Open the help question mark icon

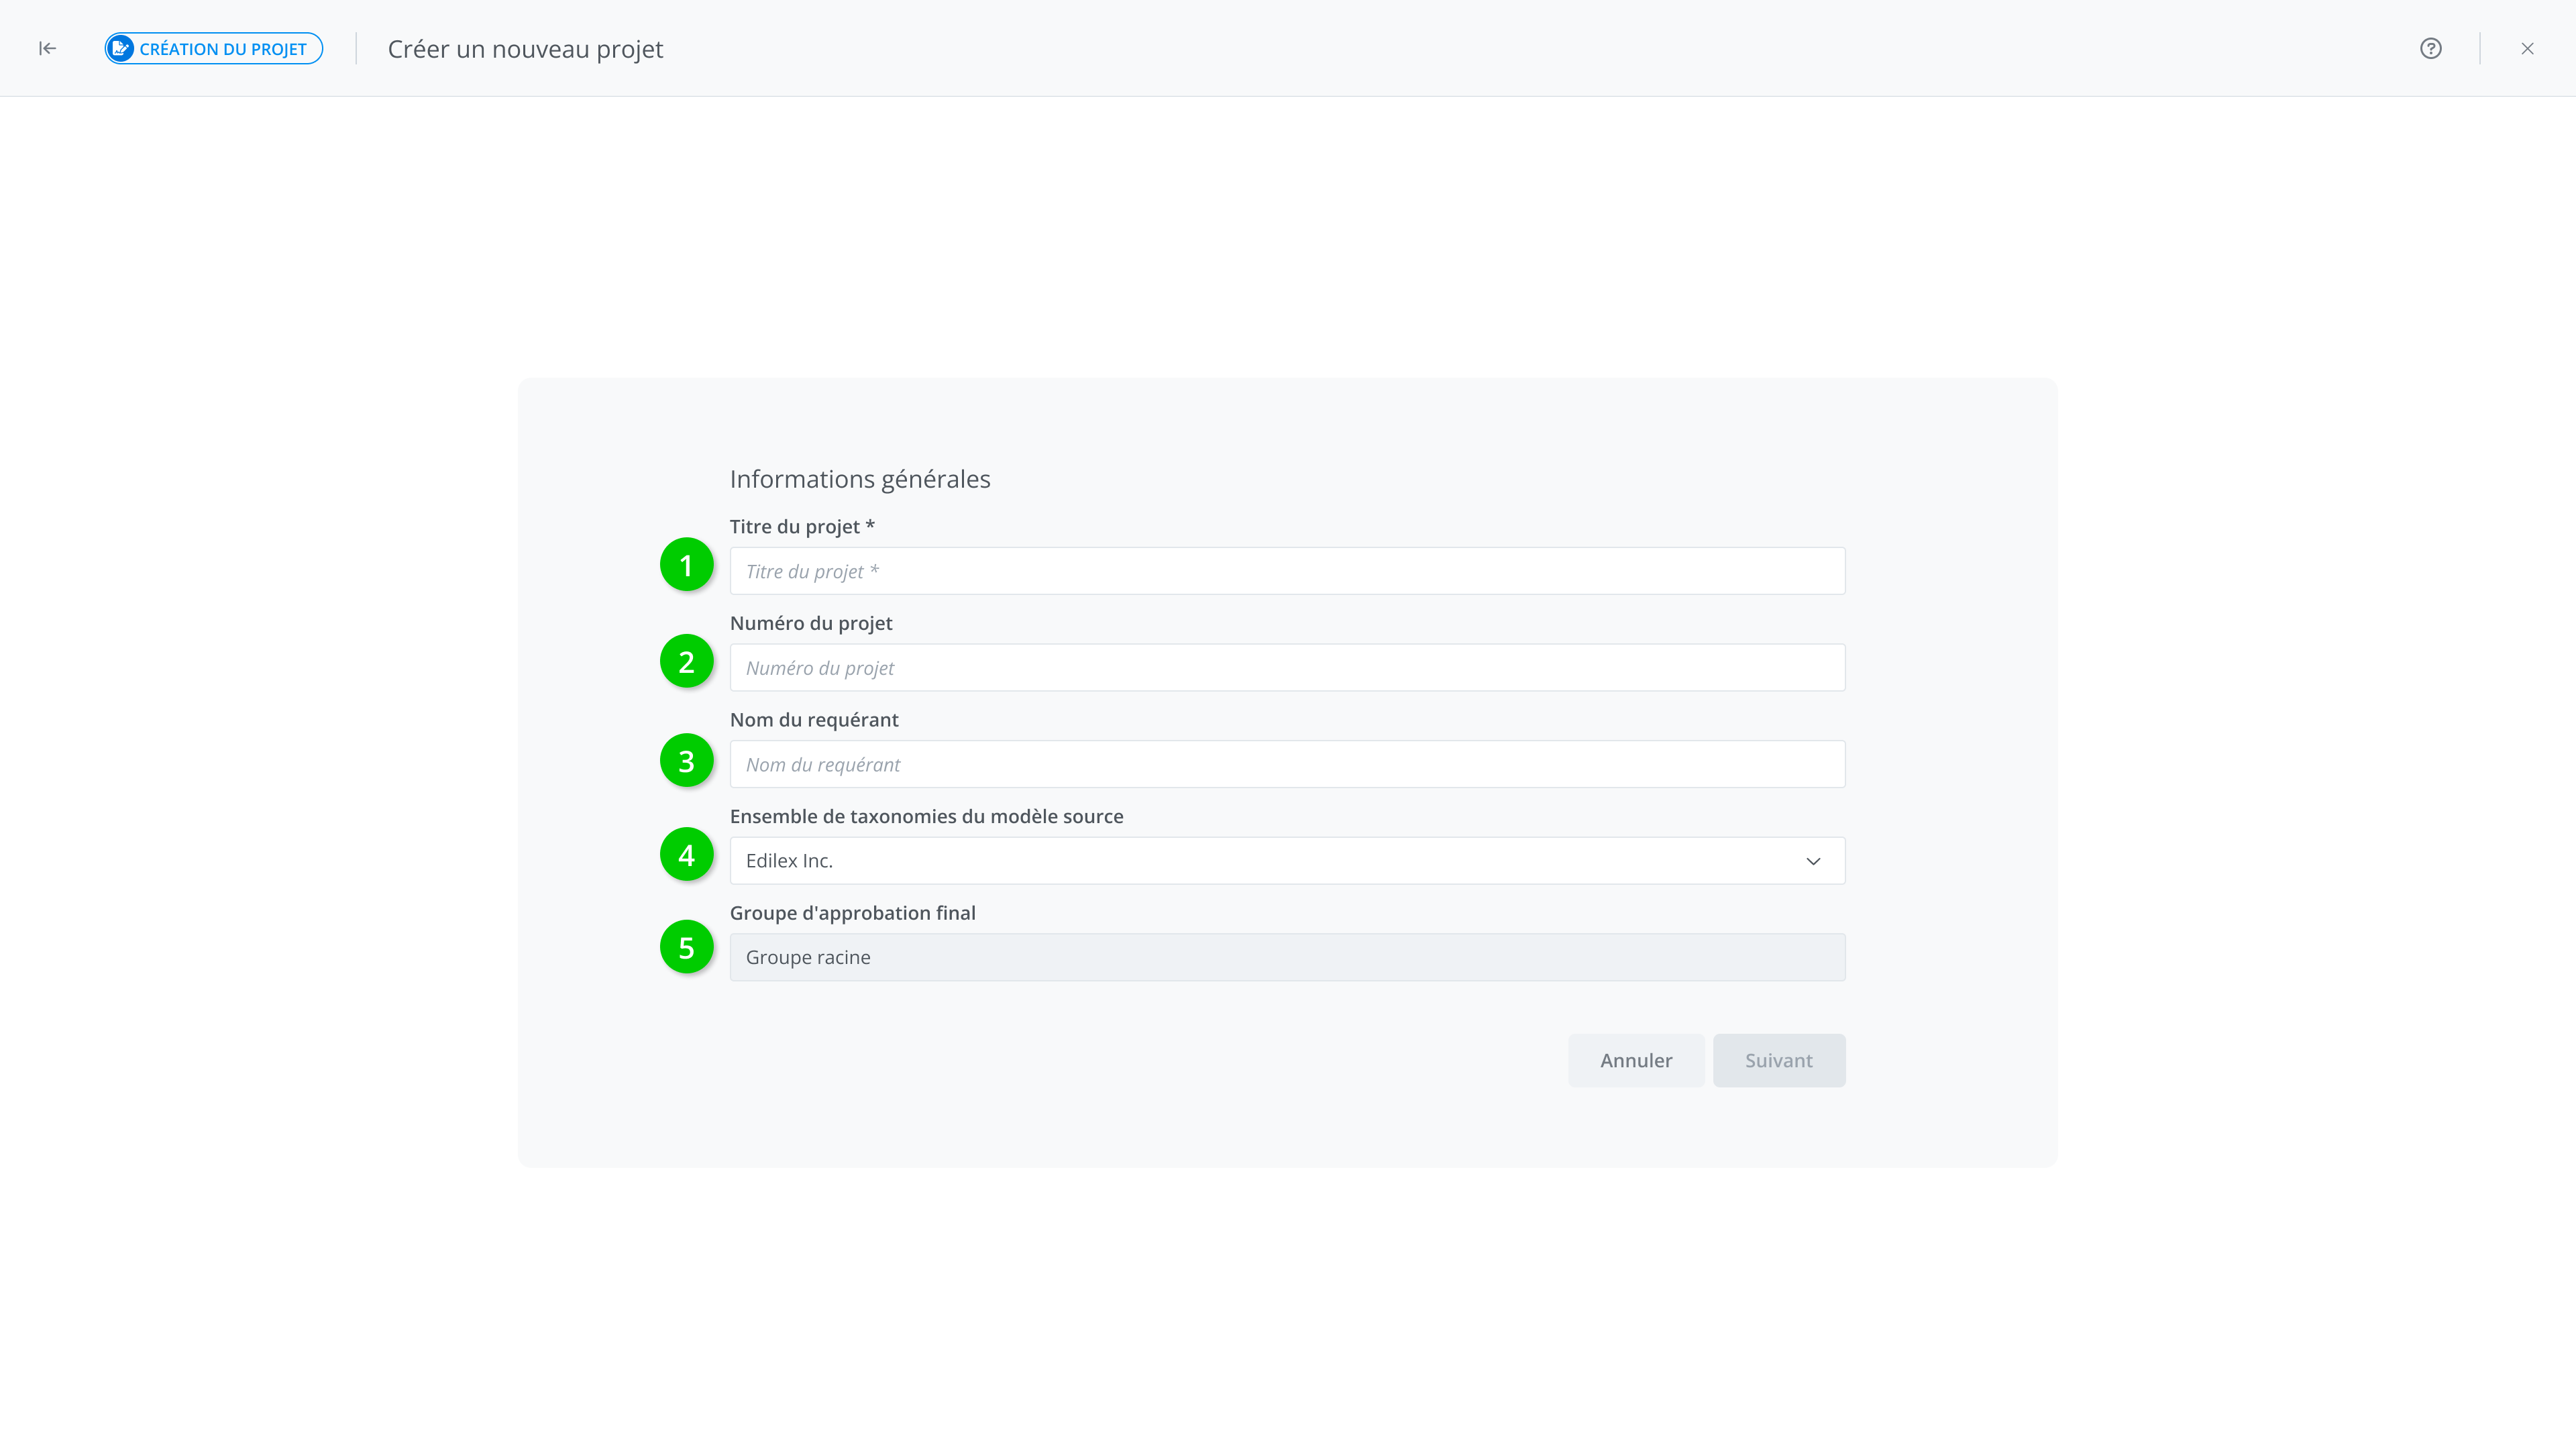coord(2430,48)
